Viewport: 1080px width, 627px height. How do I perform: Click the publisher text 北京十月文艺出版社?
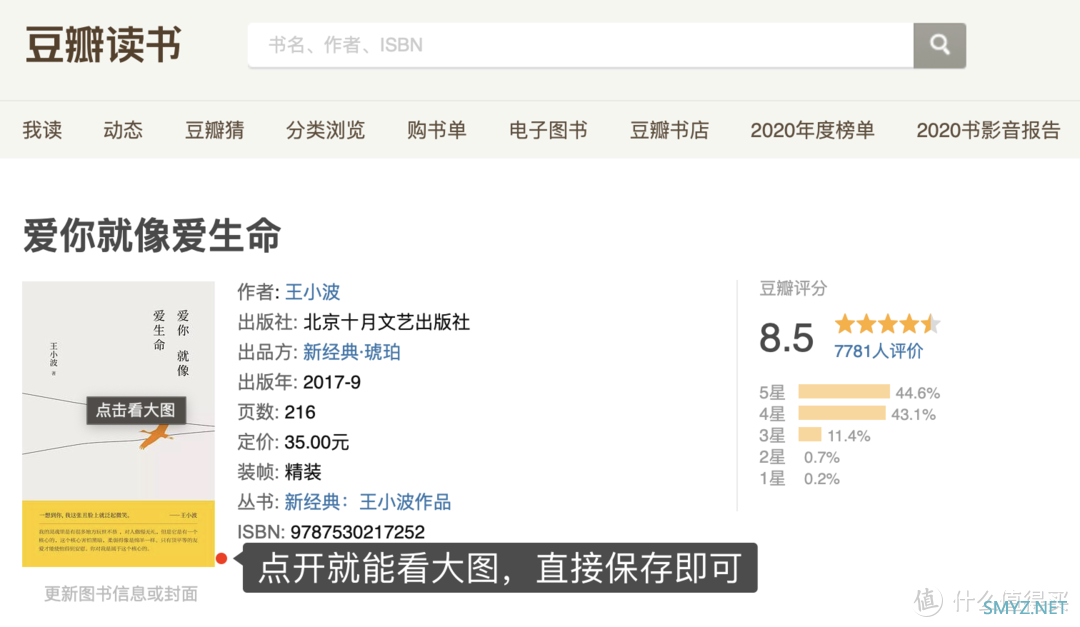pyautogui.click(x=386, y=322)
